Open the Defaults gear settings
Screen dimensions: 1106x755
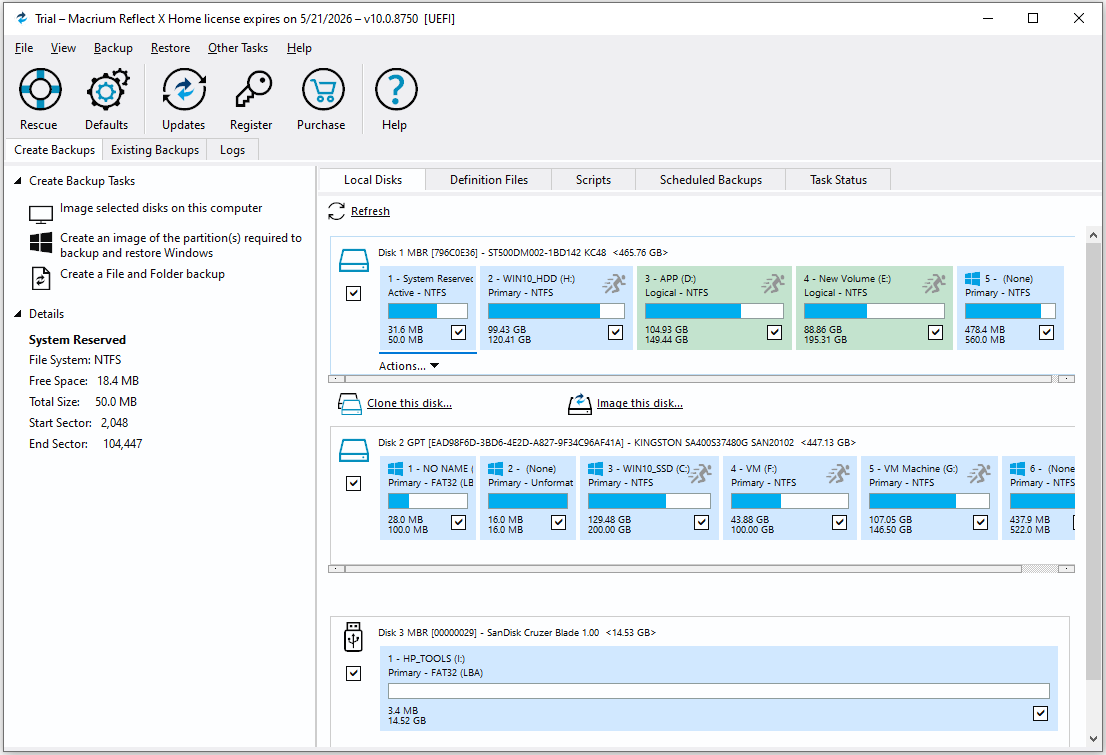click(x=107, y=90)
